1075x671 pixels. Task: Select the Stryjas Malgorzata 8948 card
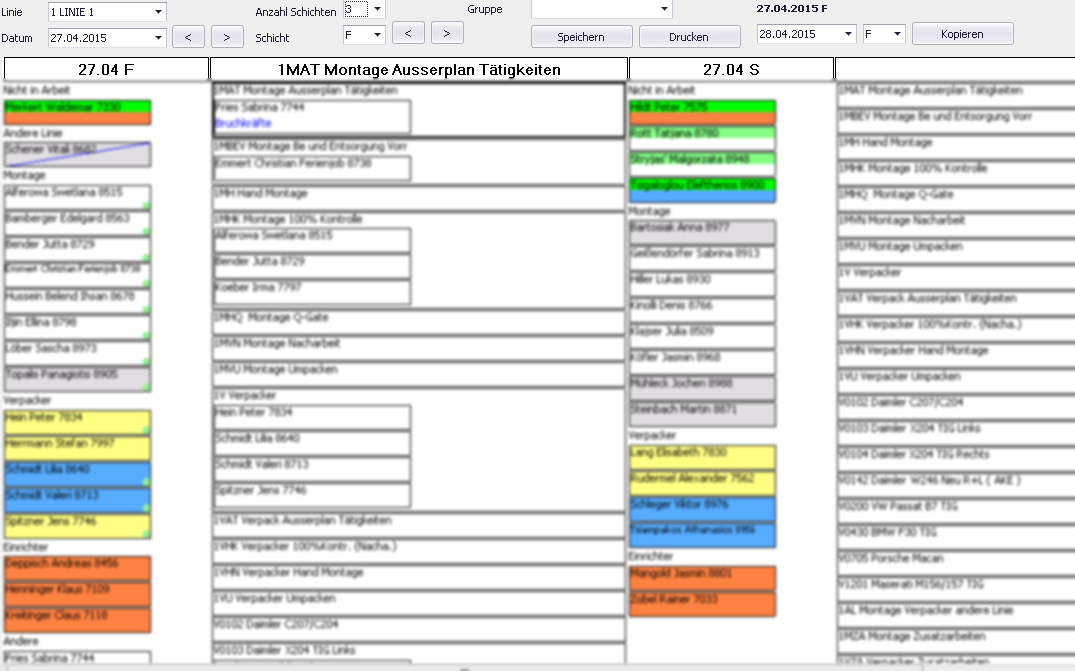pos(703,164)
